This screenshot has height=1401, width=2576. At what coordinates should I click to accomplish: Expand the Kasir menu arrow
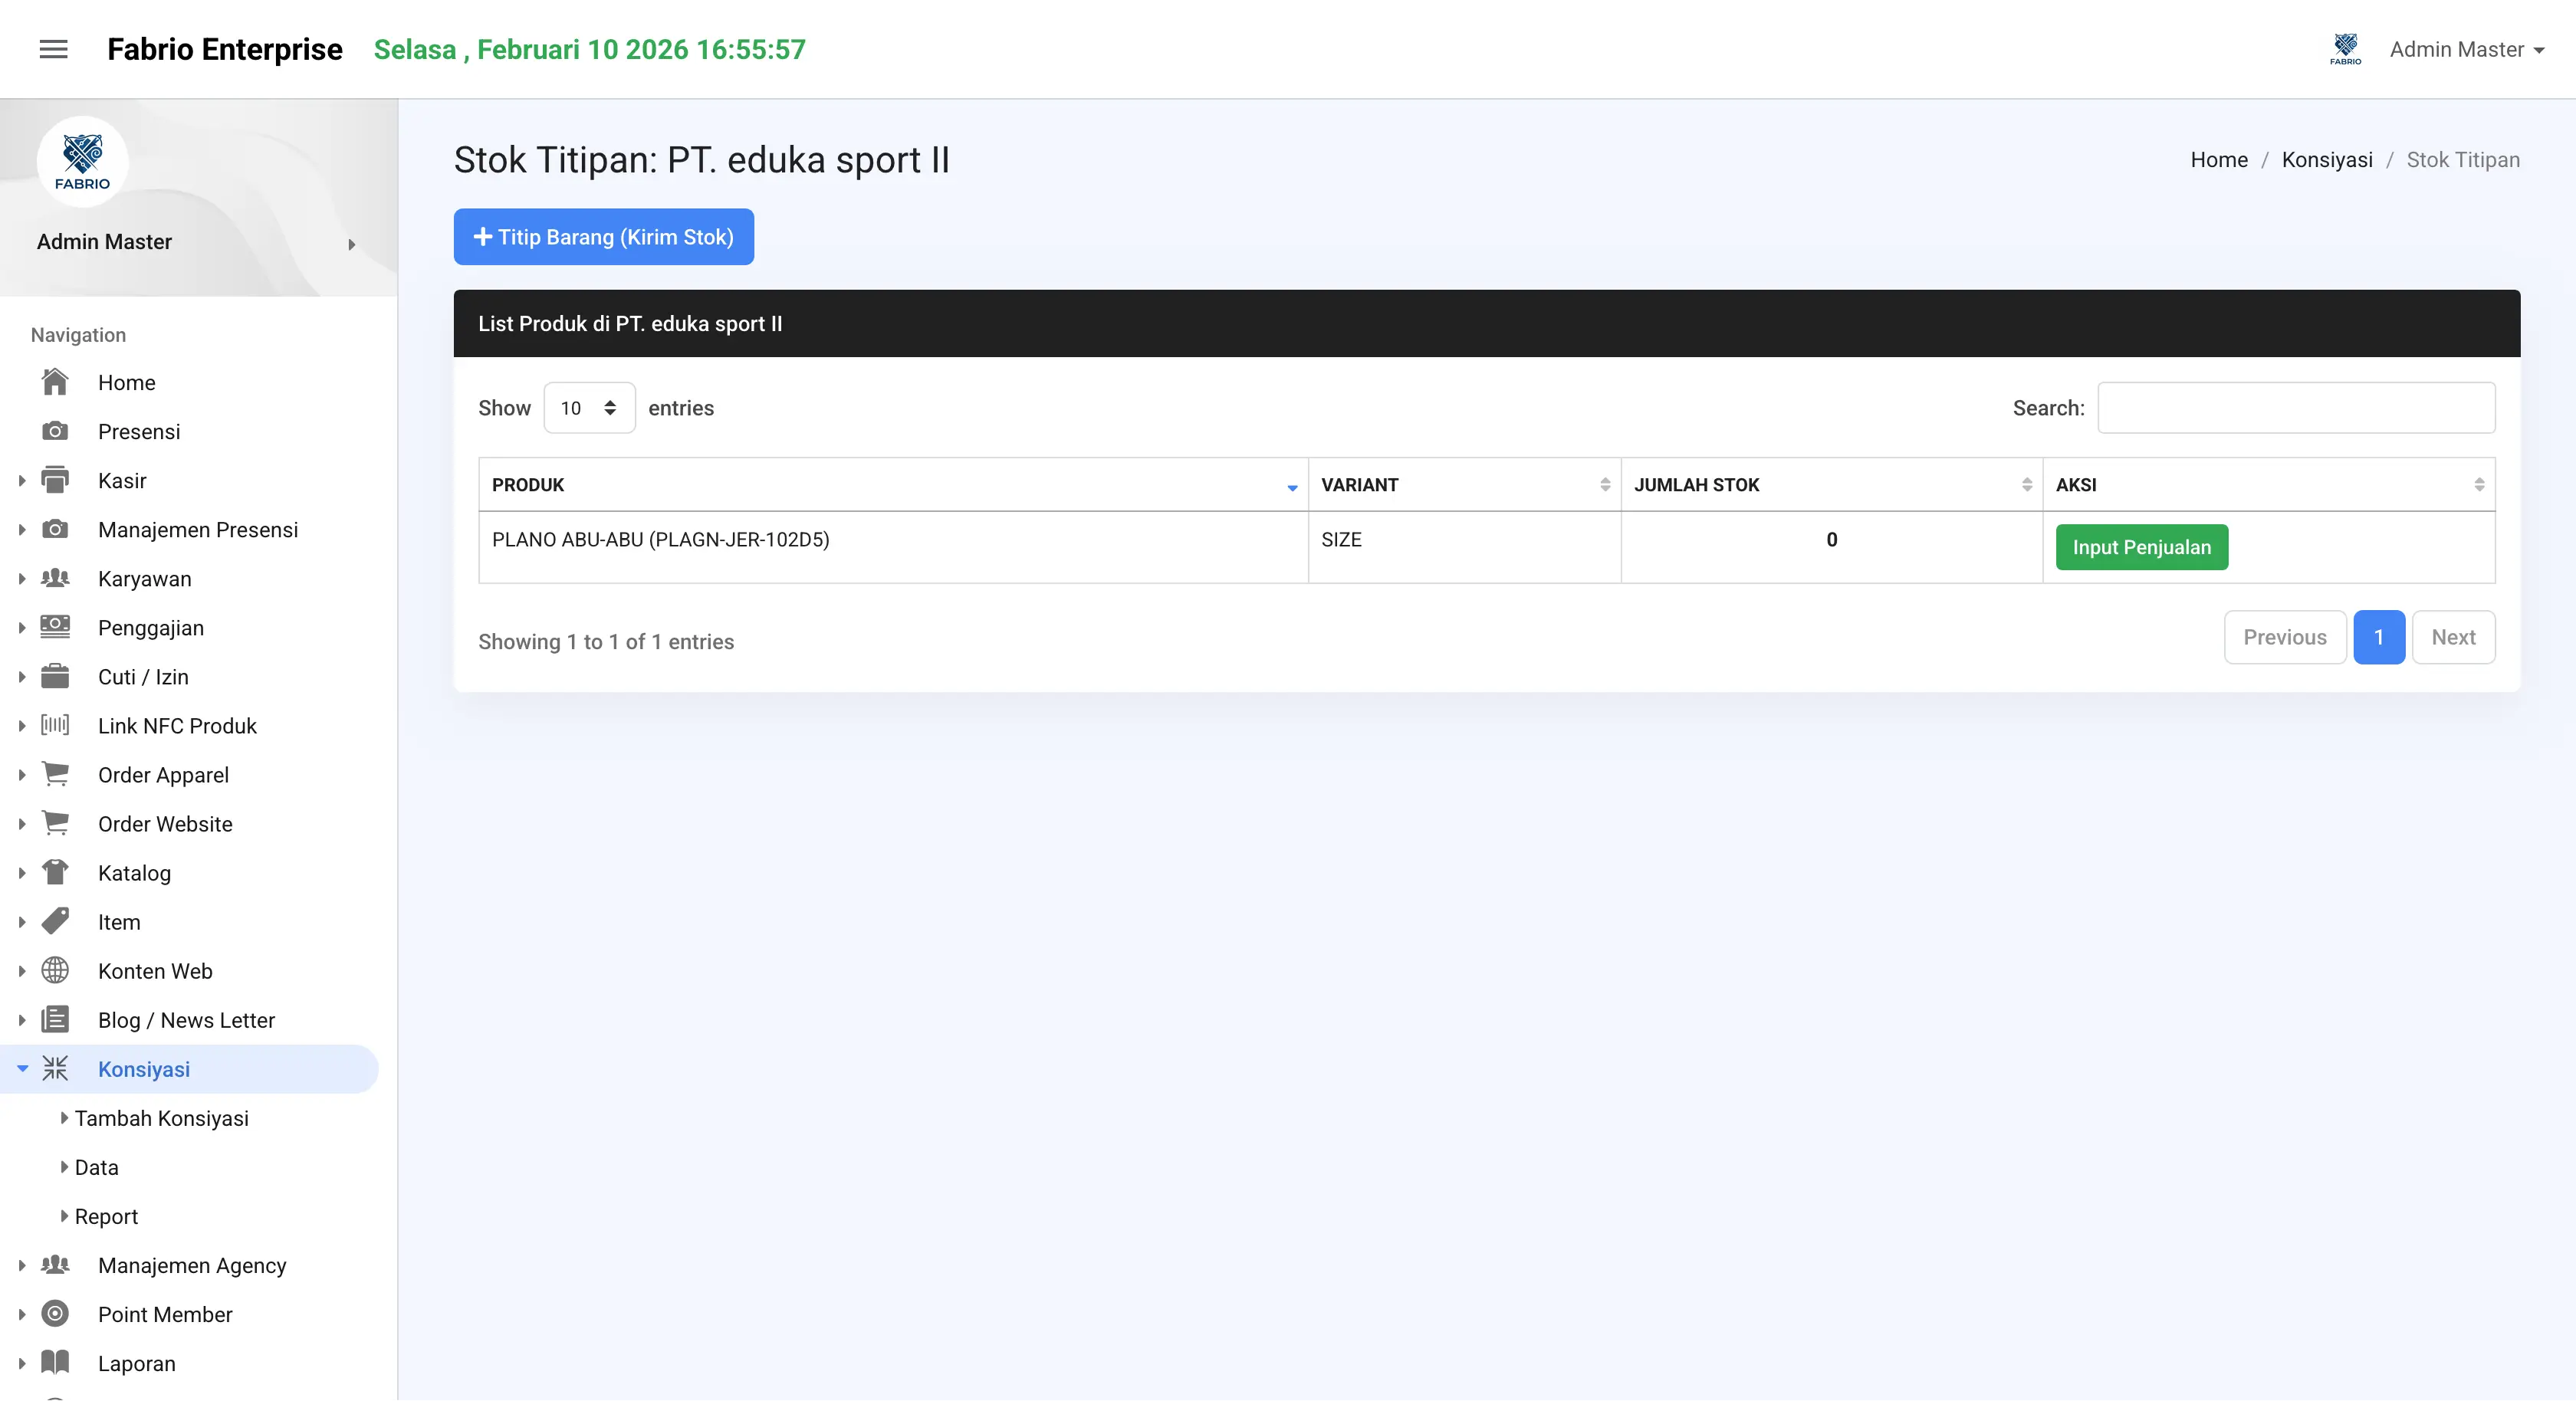pyautogui.click(x=22, y=481)
